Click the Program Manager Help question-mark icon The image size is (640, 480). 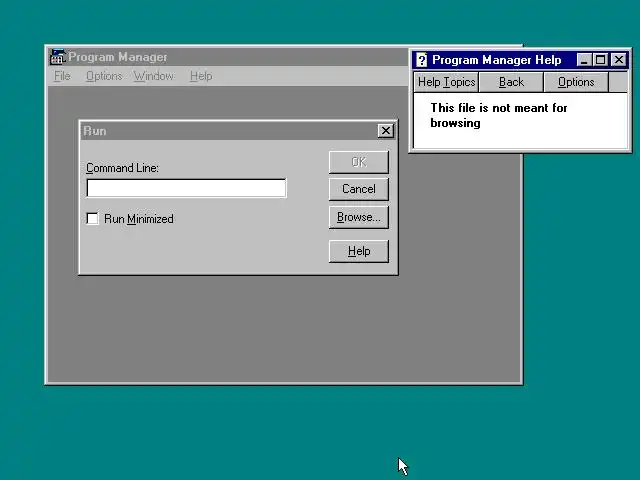coord(422,60)
